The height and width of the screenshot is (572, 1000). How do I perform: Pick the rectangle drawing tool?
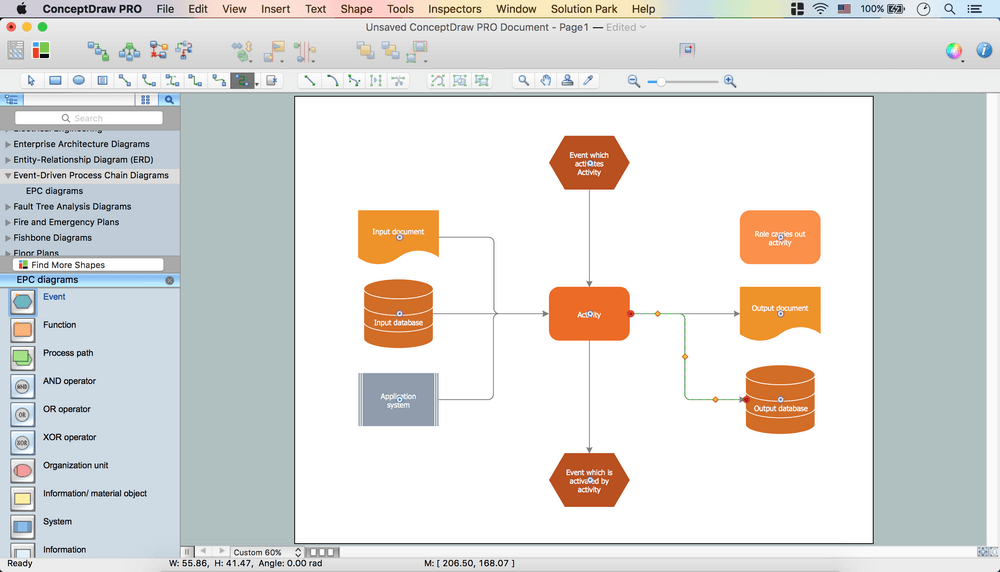coord(55,80)
